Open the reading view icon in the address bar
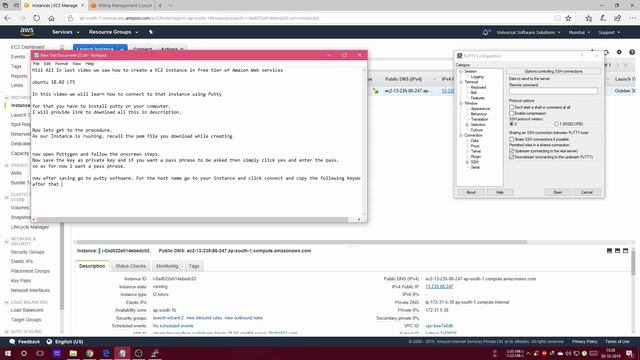The image size is (640, 360). tap(558, 18)
